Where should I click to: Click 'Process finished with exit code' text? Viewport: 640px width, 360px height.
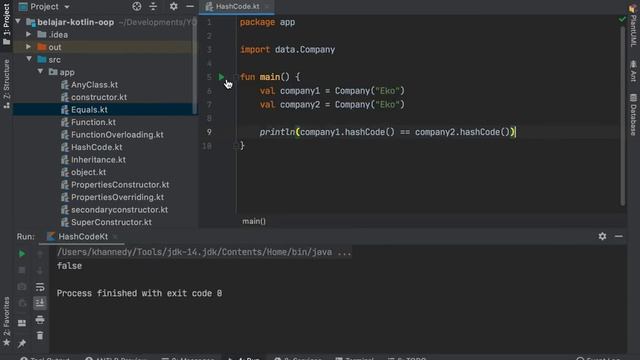pos(139,293)
